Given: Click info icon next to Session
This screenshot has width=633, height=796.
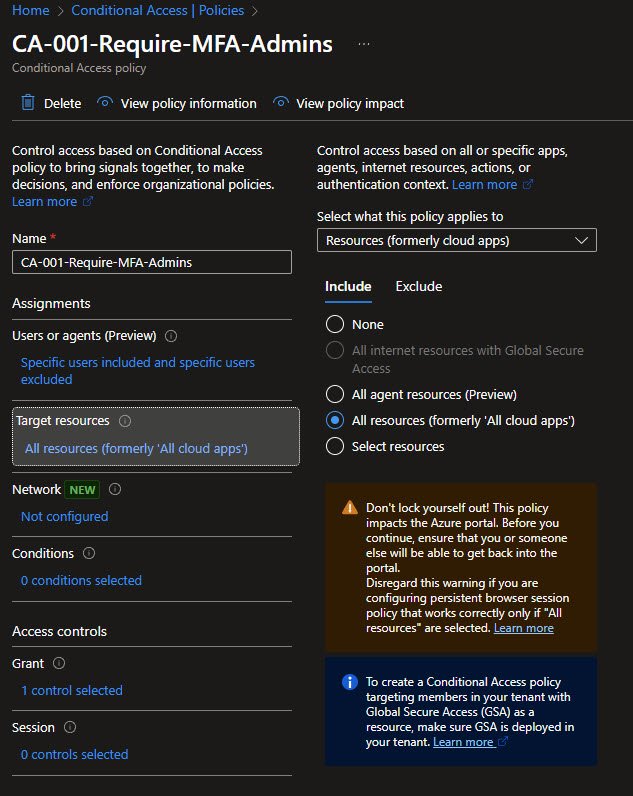Looking at the screenshot, I should [70, 727].
